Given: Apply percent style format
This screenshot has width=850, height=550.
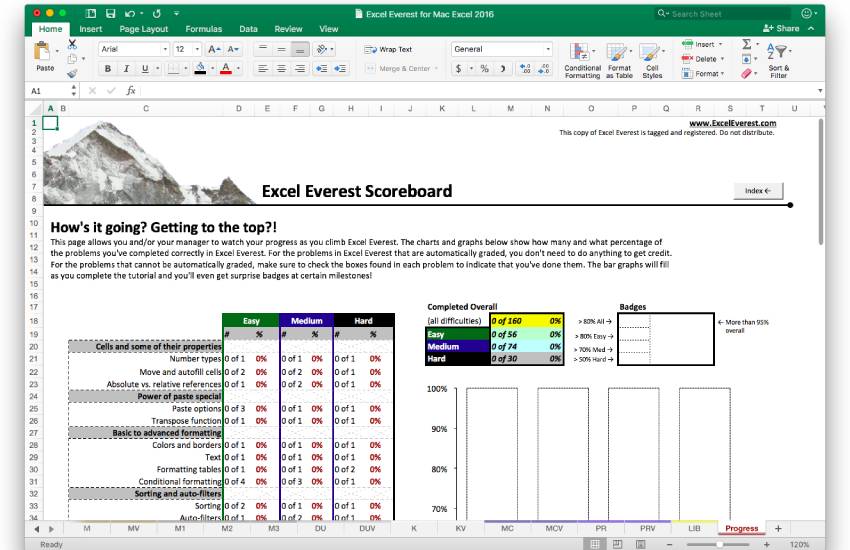Looking at the screenshot, I should click(485, 69).
